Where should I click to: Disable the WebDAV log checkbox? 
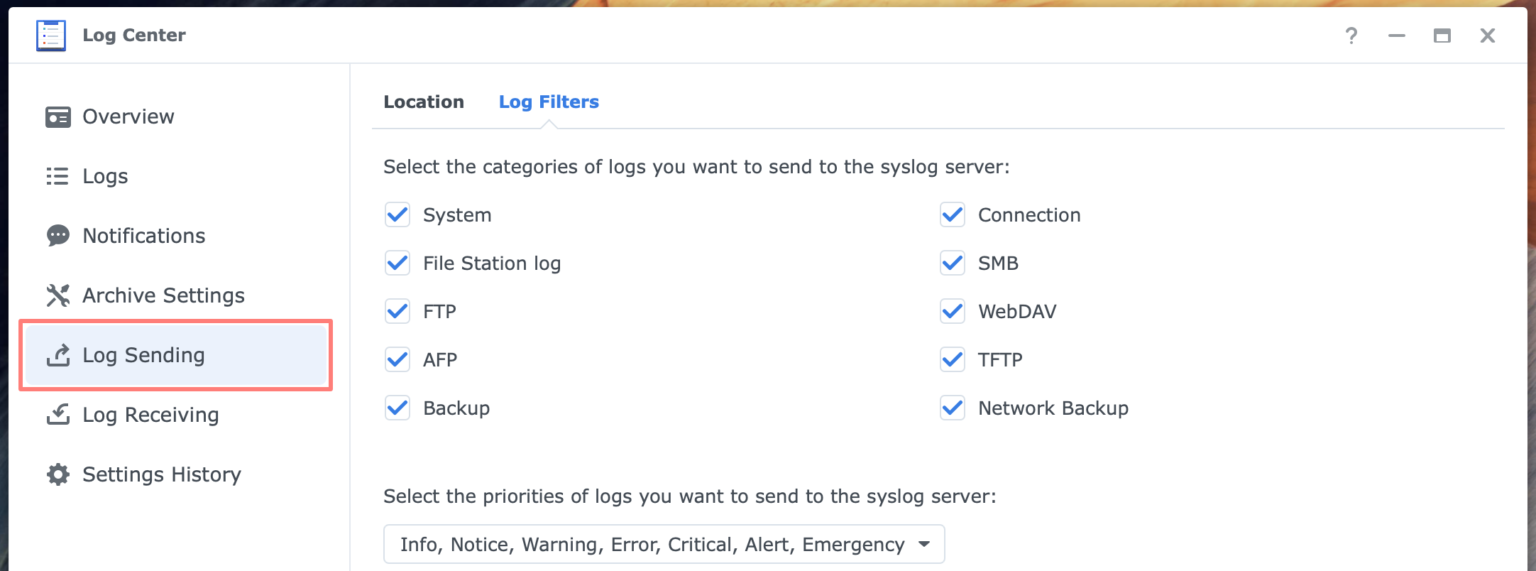coord(952,312)
